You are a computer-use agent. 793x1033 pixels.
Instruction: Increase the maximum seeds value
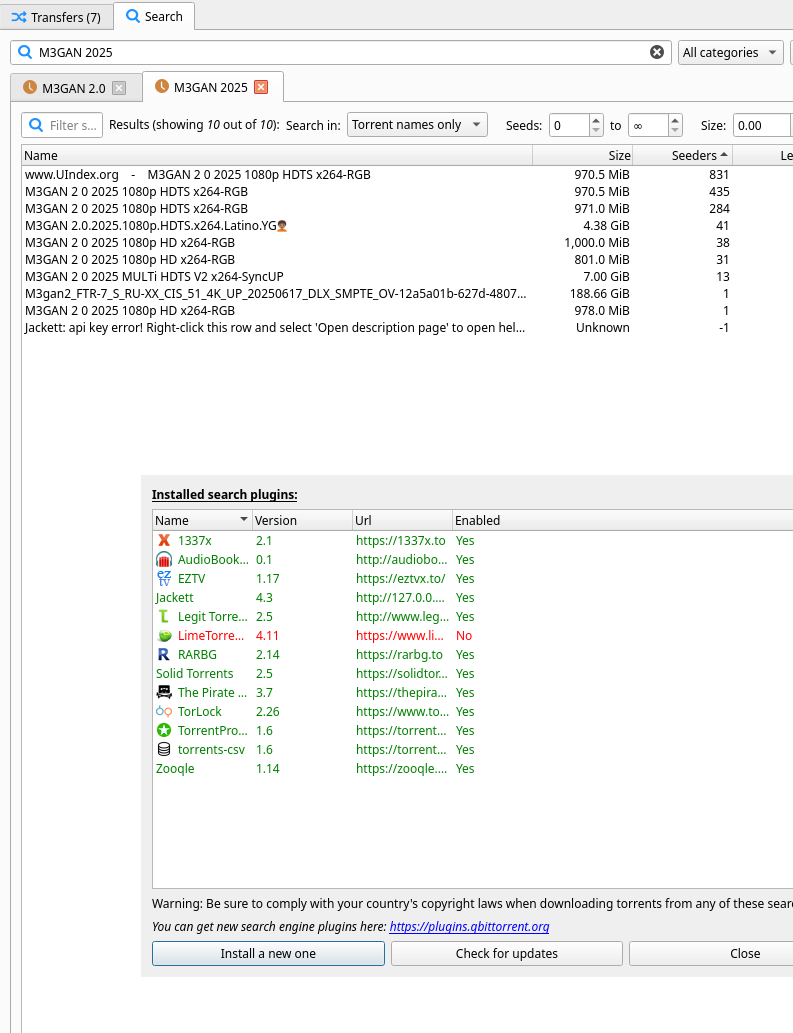point(675,120)
